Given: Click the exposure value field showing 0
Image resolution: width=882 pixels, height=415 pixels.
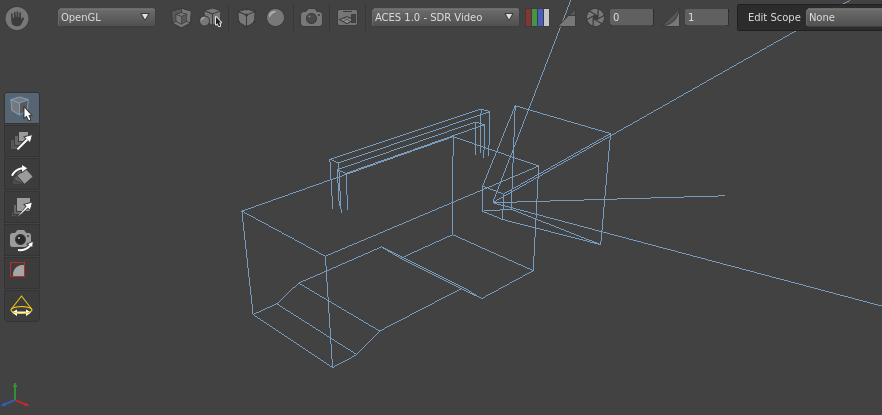Looking at the screenshot, I should 631,17.
